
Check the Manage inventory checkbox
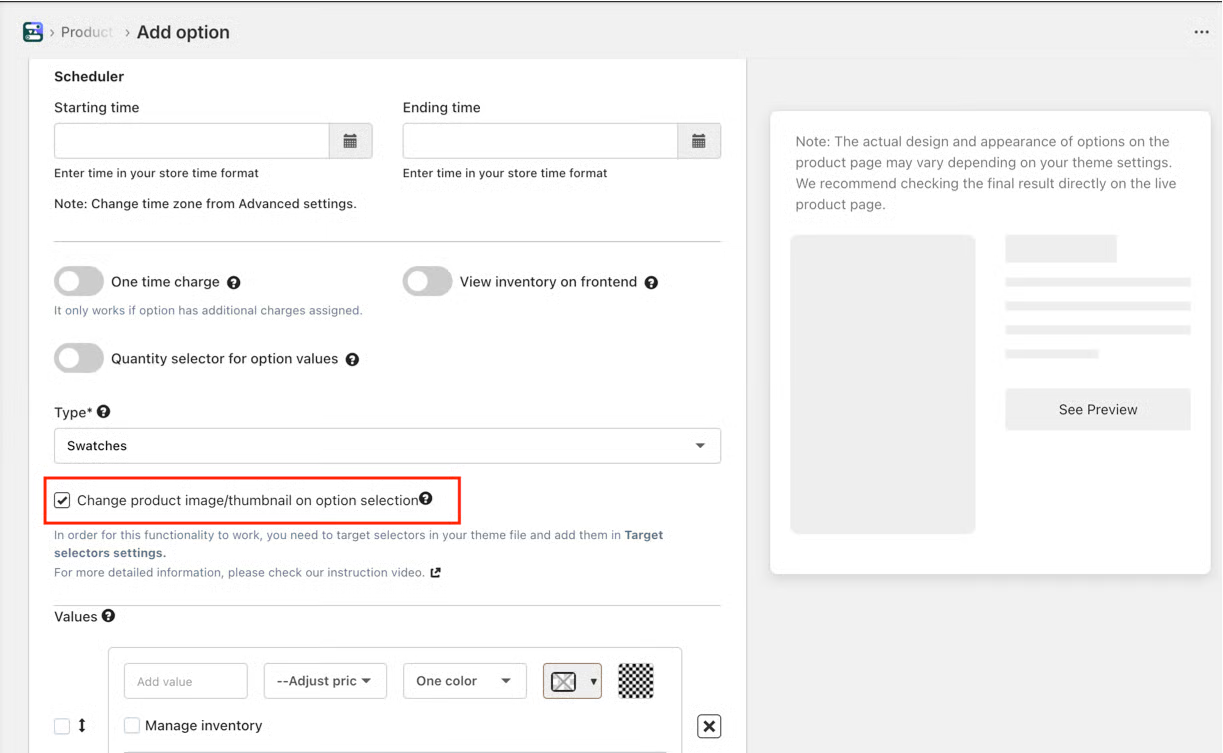coord(132,725)
